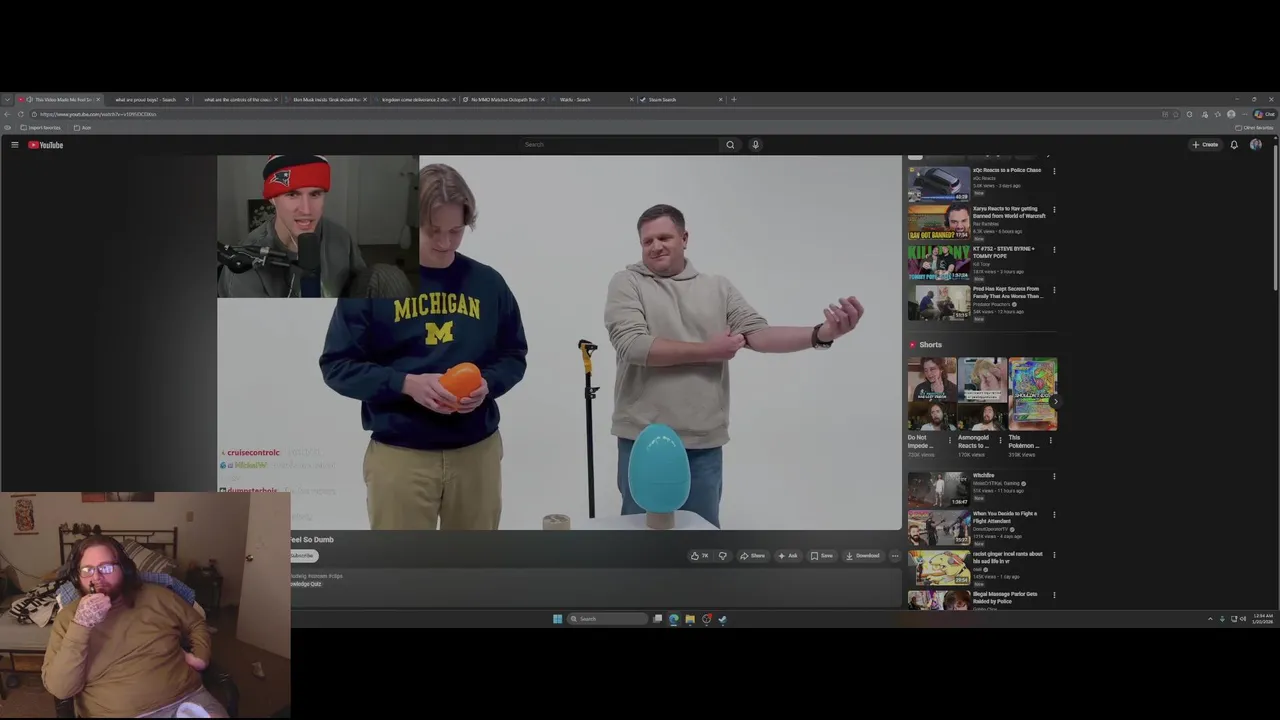The height and width of the screenshot is (720, 1280).
Task: Open the notifications bell
Action: [1234, 145]
